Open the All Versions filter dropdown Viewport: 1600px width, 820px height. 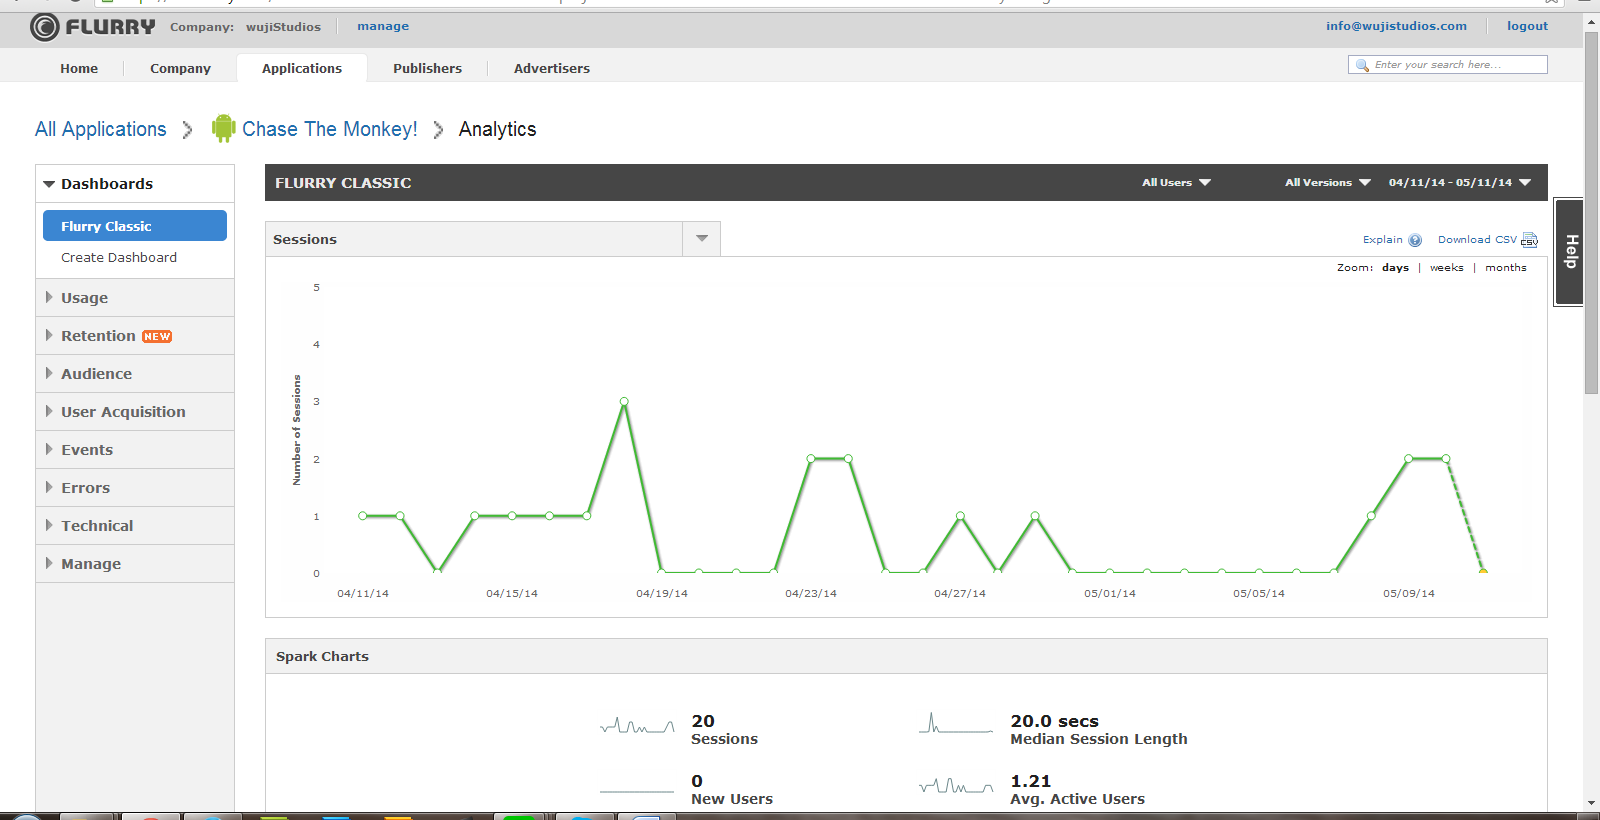(x=1328, y=183)
